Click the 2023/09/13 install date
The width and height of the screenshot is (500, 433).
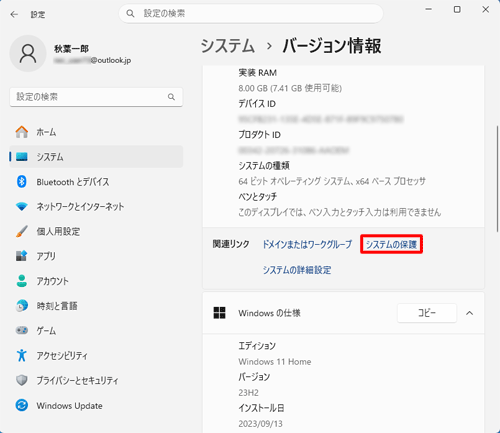coord(260,424)
